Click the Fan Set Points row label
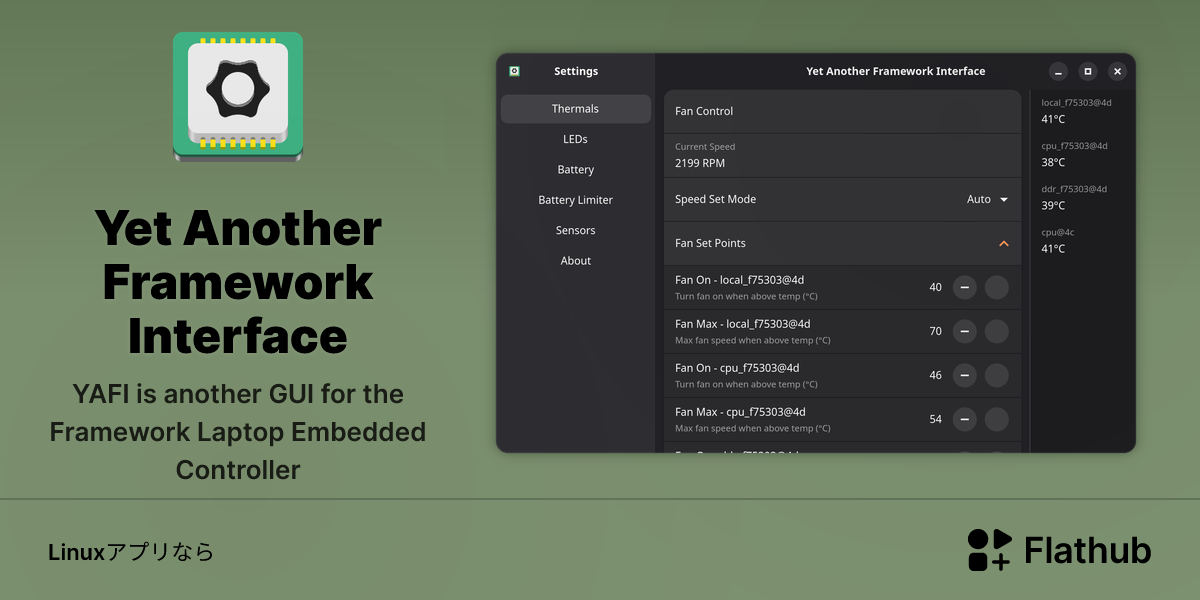This screenshot has height=600, width=1200. click(710, 243)
